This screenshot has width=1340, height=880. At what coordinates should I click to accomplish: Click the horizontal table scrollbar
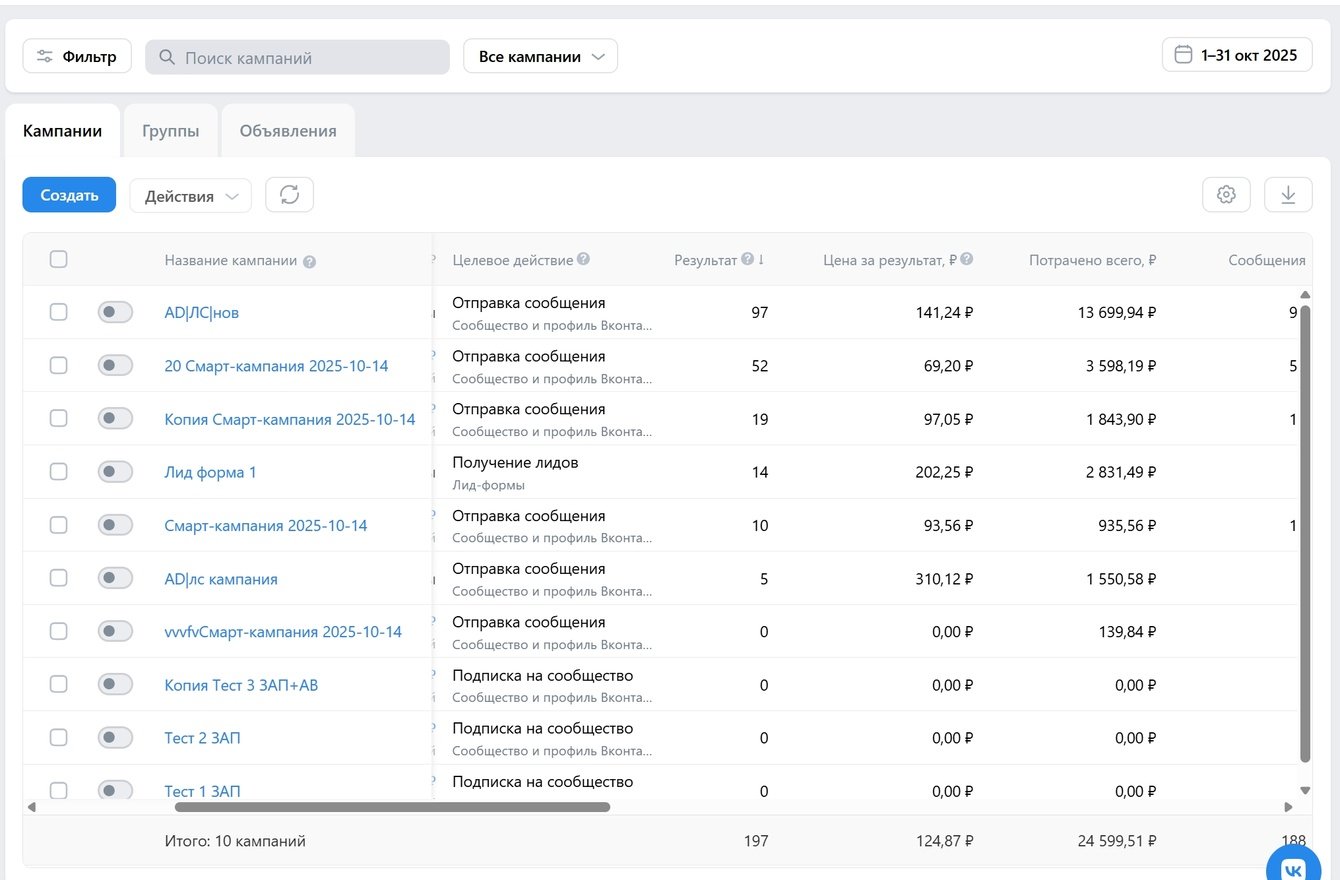point(392,806)
